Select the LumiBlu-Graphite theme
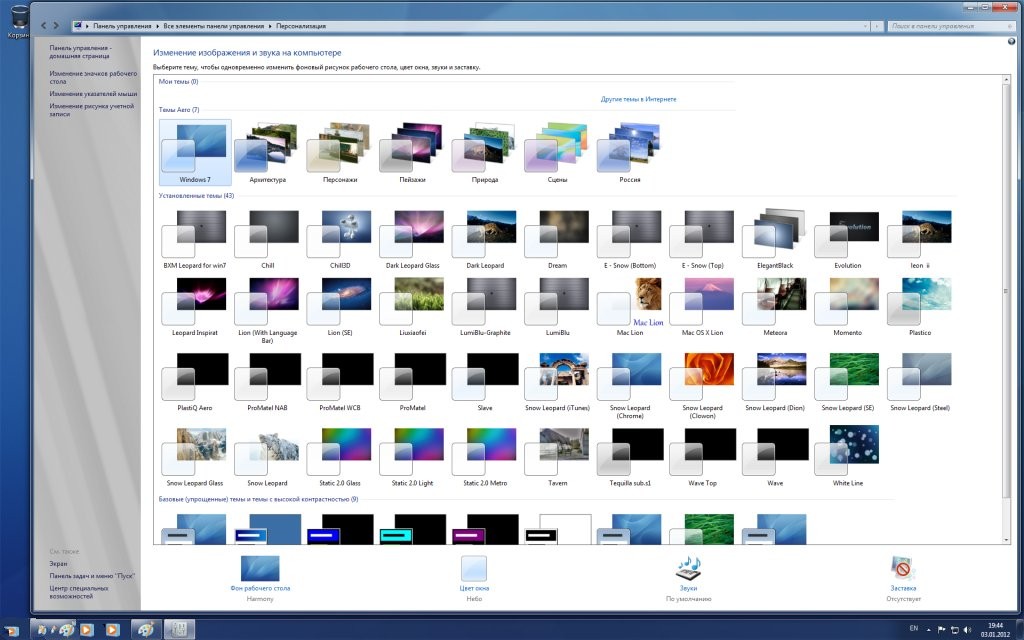 click(x=485, y=306)
